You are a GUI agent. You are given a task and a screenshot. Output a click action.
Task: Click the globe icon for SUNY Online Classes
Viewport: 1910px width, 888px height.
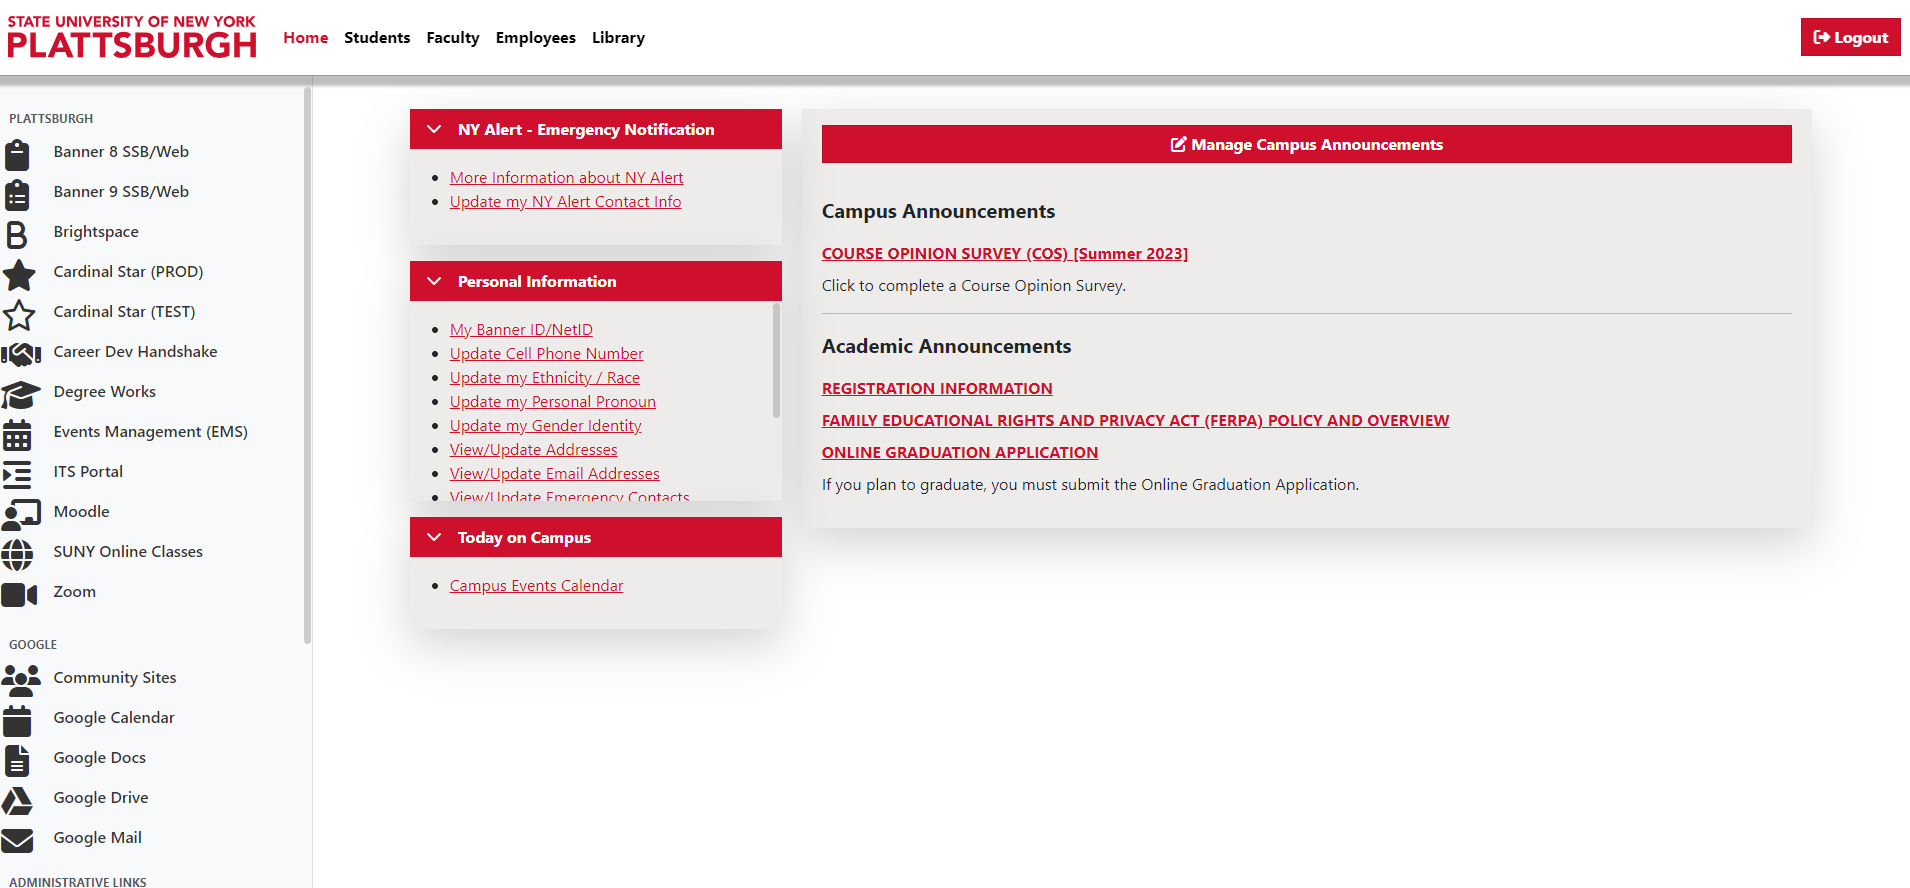17,555
